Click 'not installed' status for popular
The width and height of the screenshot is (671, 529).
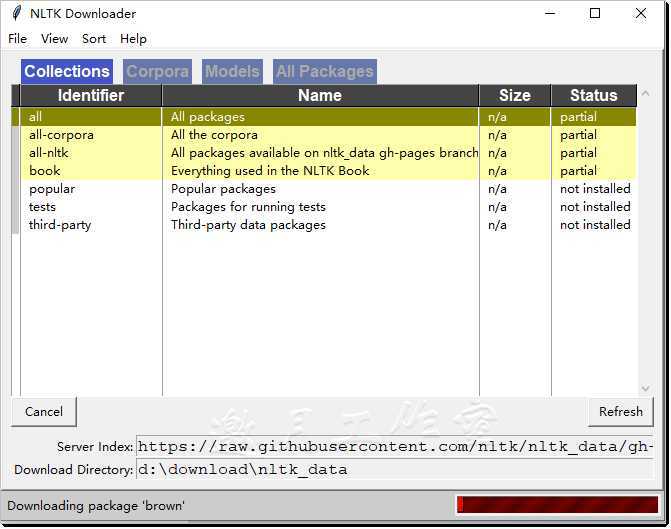[595, 189]
